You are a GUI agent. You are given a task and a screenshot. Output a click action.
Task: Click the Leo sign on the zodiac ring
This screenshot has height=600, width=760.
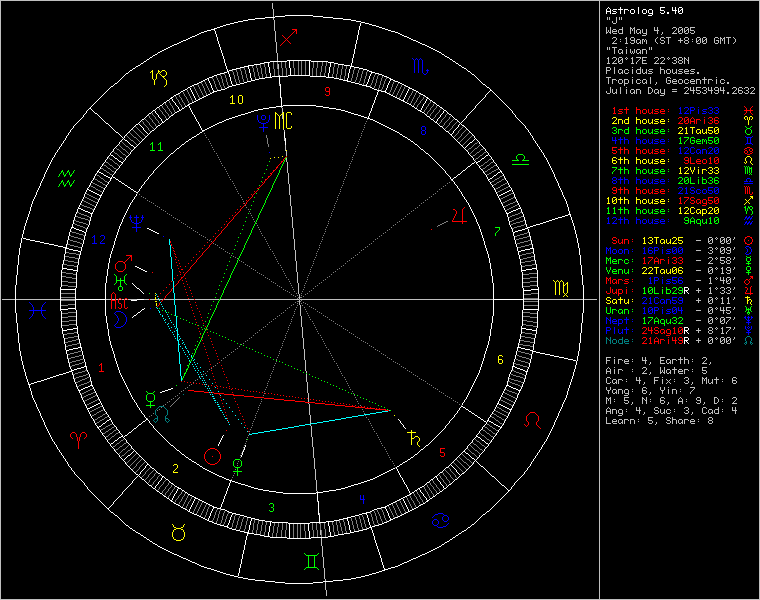pyautogui.click(x=537, y=418)
